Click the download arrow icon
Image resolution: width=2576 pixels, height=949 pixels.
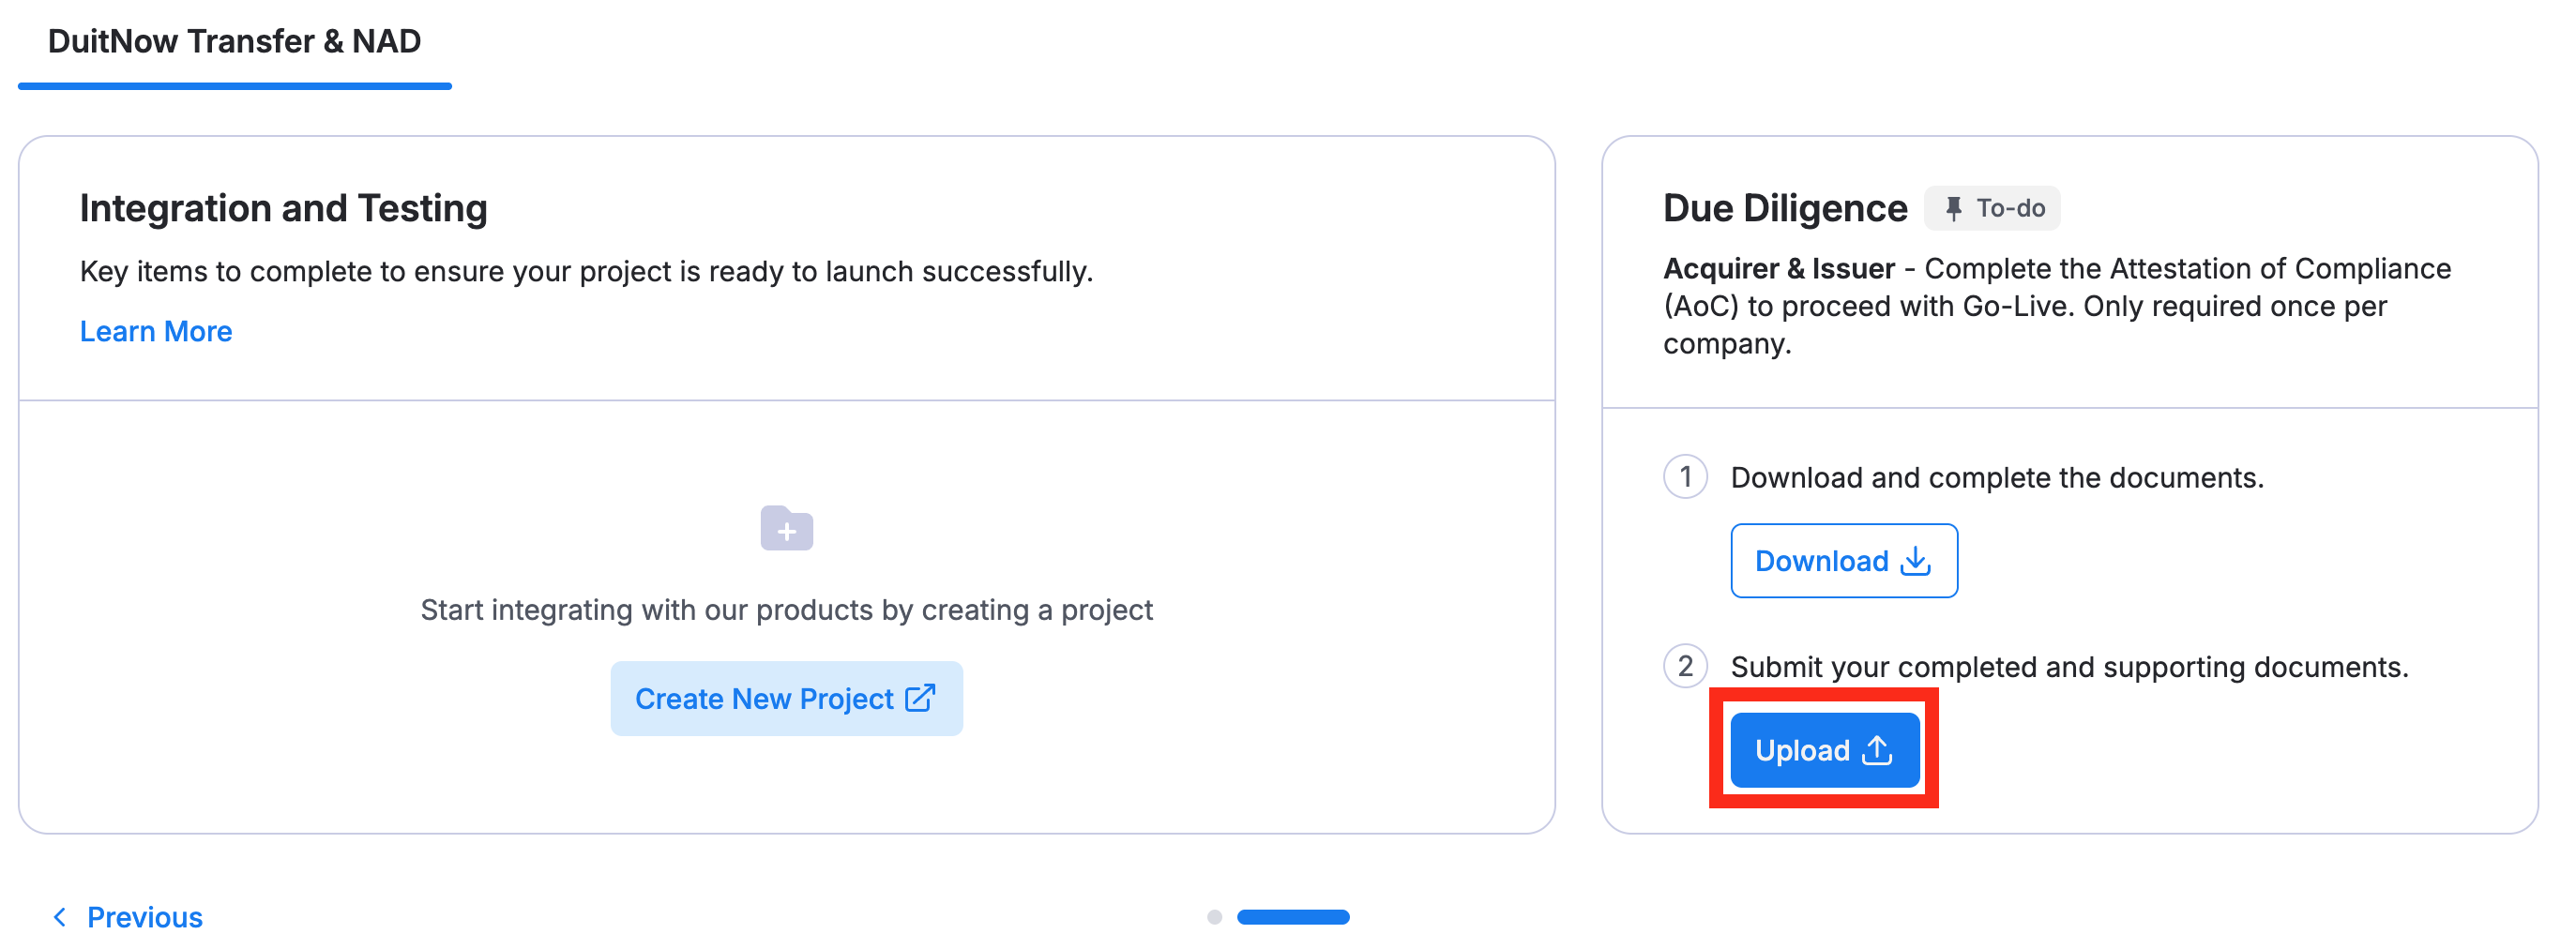(x=1915, y=561)
